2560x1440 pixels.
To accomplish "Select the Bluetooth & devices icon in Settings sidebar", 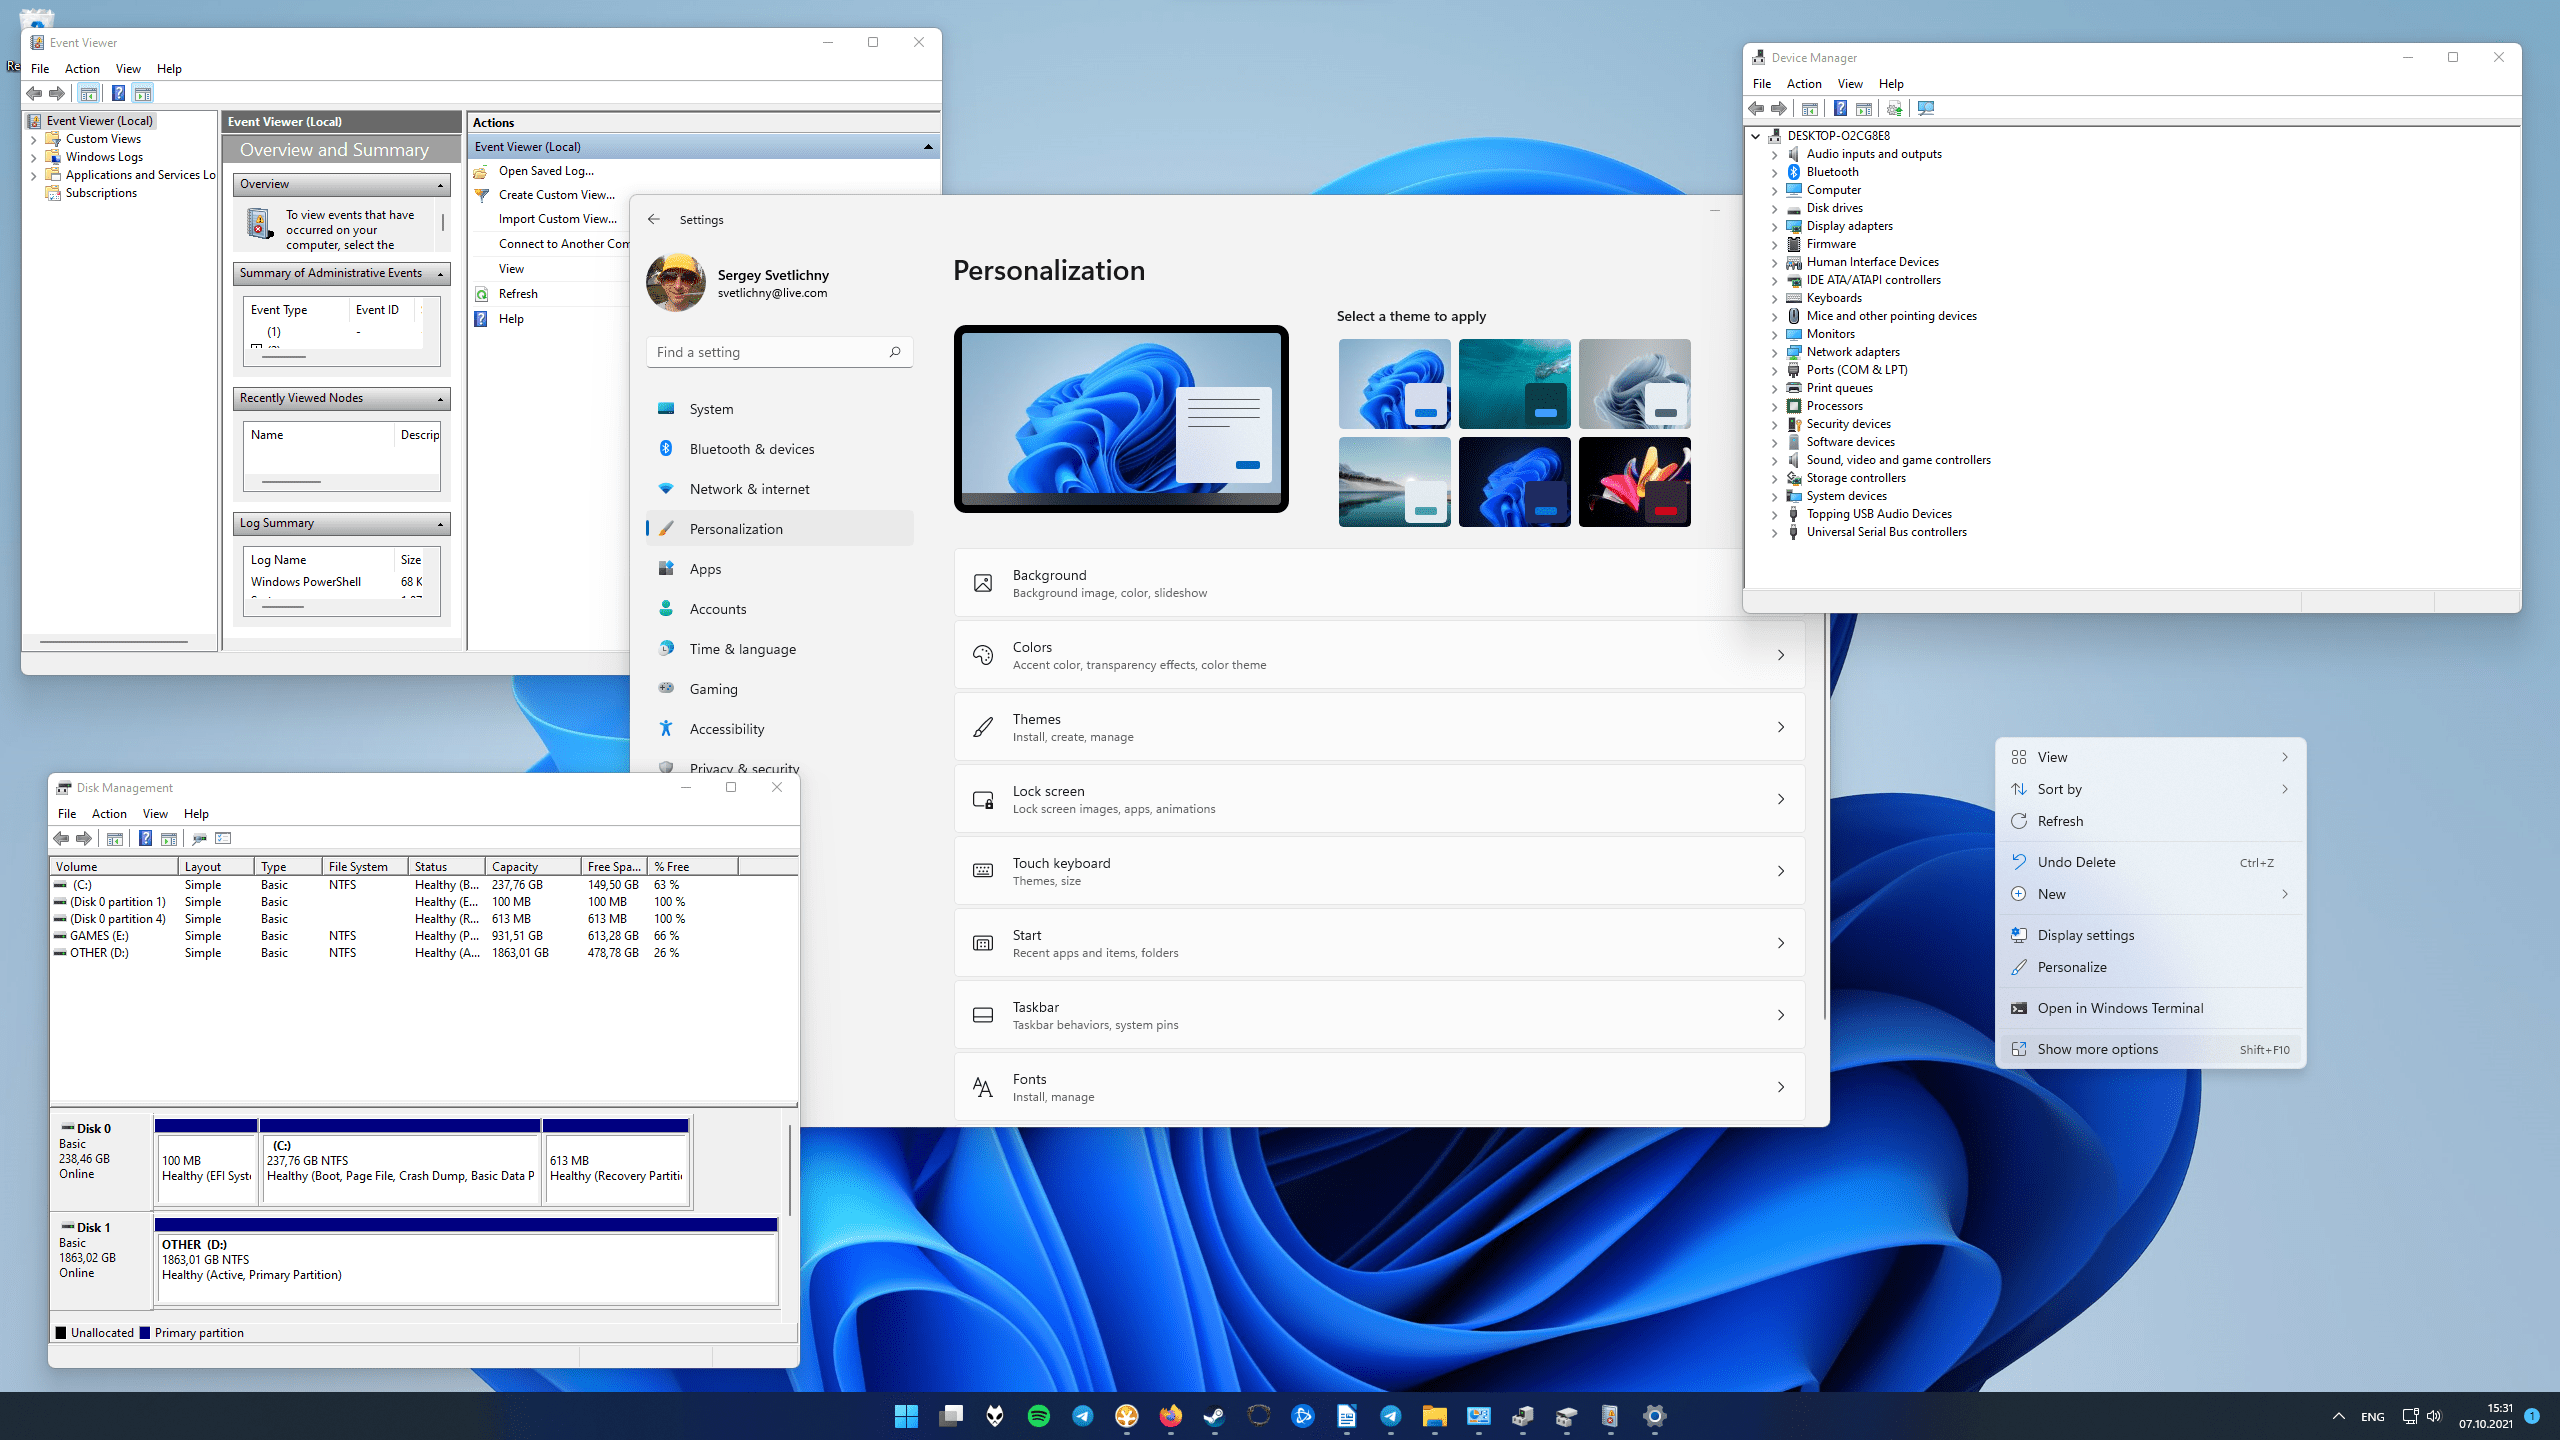I will coord(666,448).
